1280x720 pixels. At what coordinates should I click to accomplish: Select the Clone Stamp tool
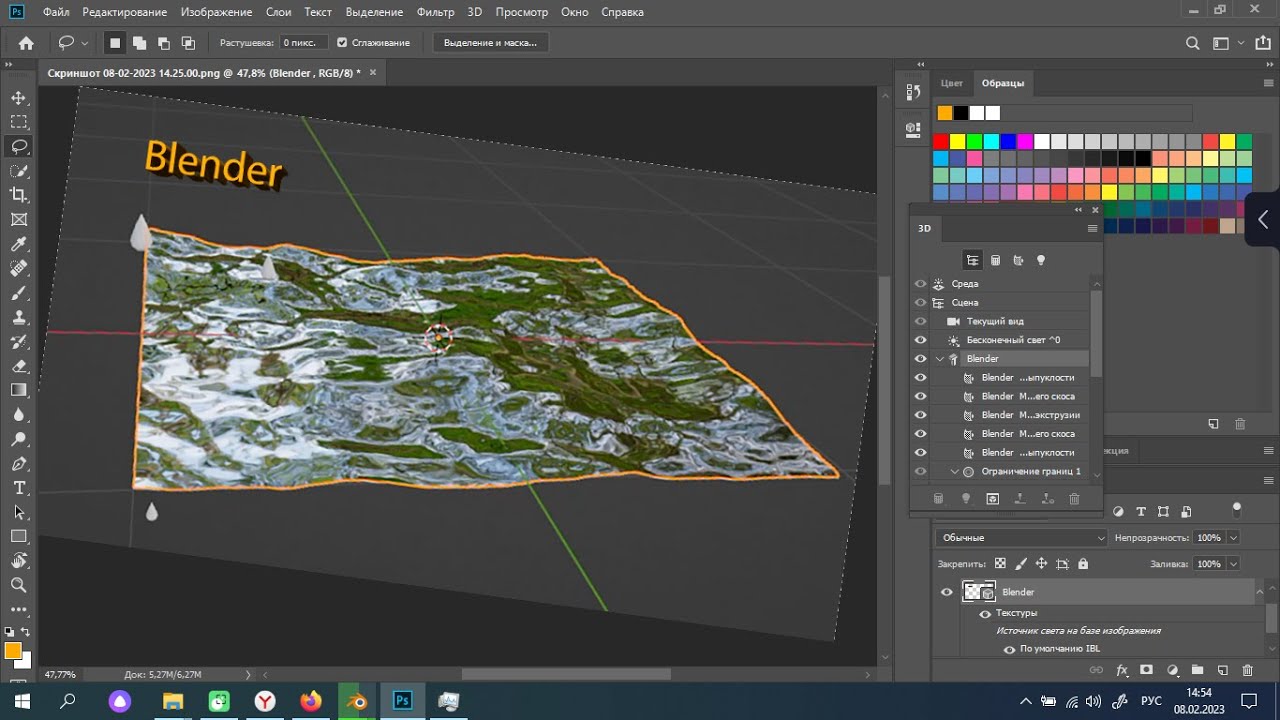click(x=19, y=317)
